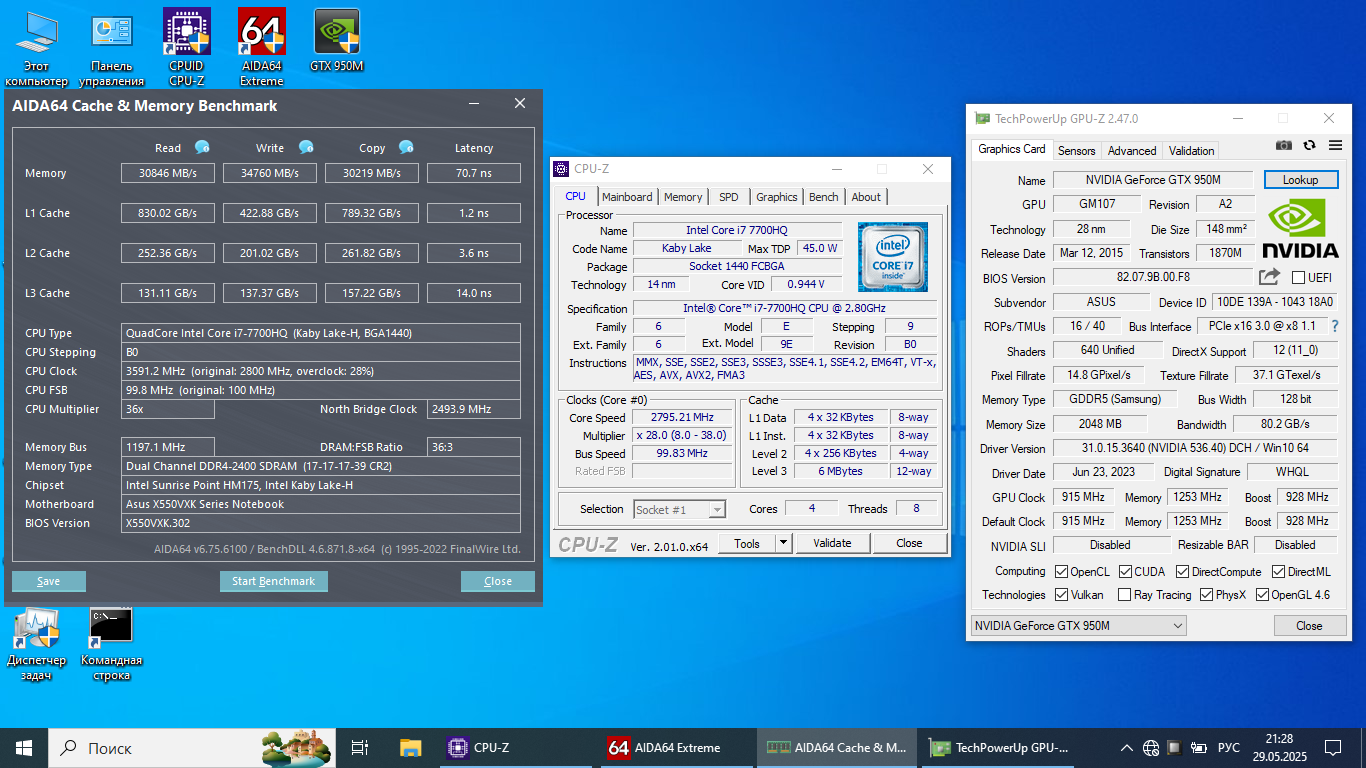
Task: Click the Start Benchmark button
Action: tap(273, 581)
